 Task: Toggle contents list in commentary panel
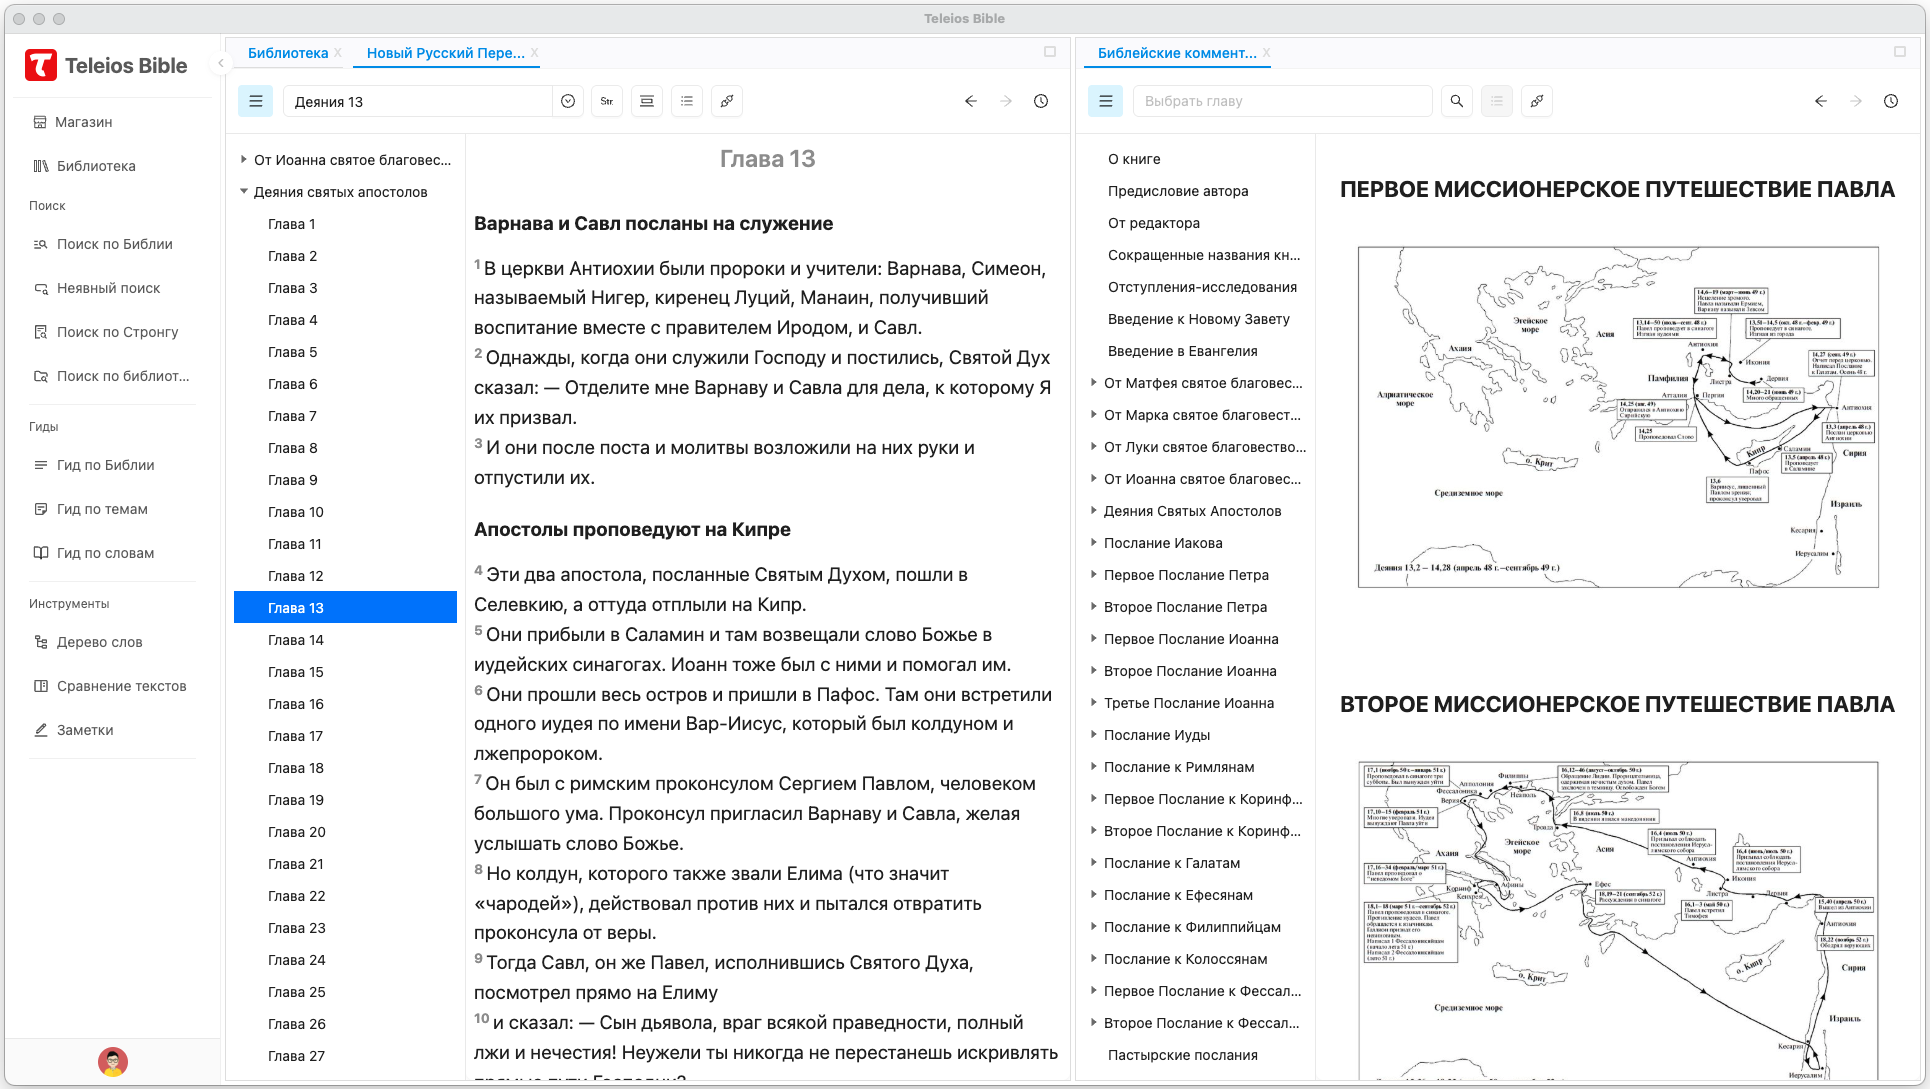[1105, 101]
